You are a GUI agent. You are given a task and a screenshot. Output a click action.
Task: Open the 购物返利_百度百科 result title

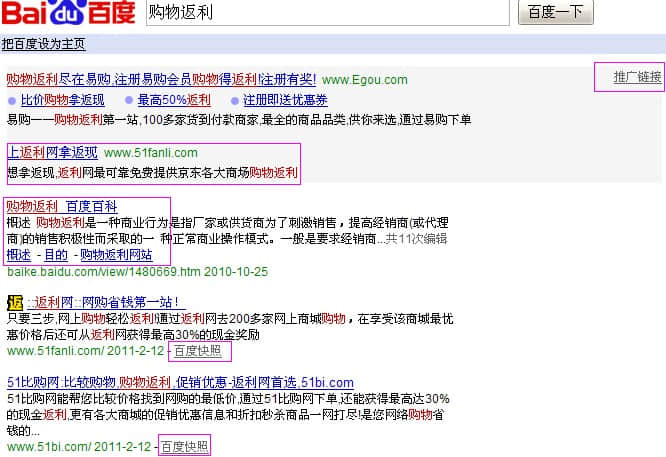(61, 206)
